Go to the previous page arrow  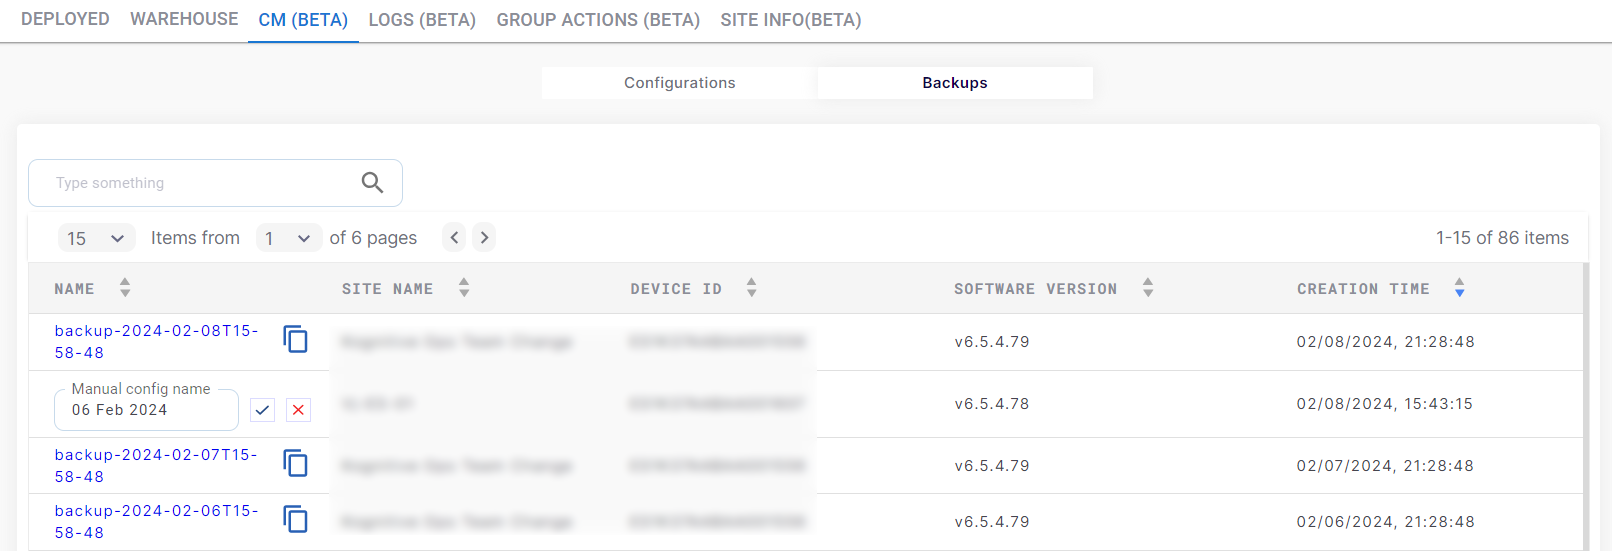click(x=454, y=237)
